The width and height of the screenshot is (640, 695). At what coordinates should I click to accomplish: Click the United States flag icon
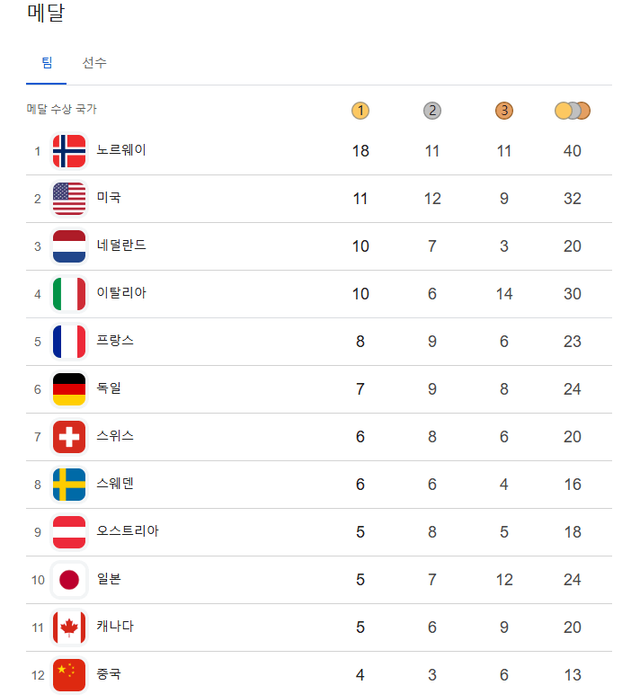point(69,199)
